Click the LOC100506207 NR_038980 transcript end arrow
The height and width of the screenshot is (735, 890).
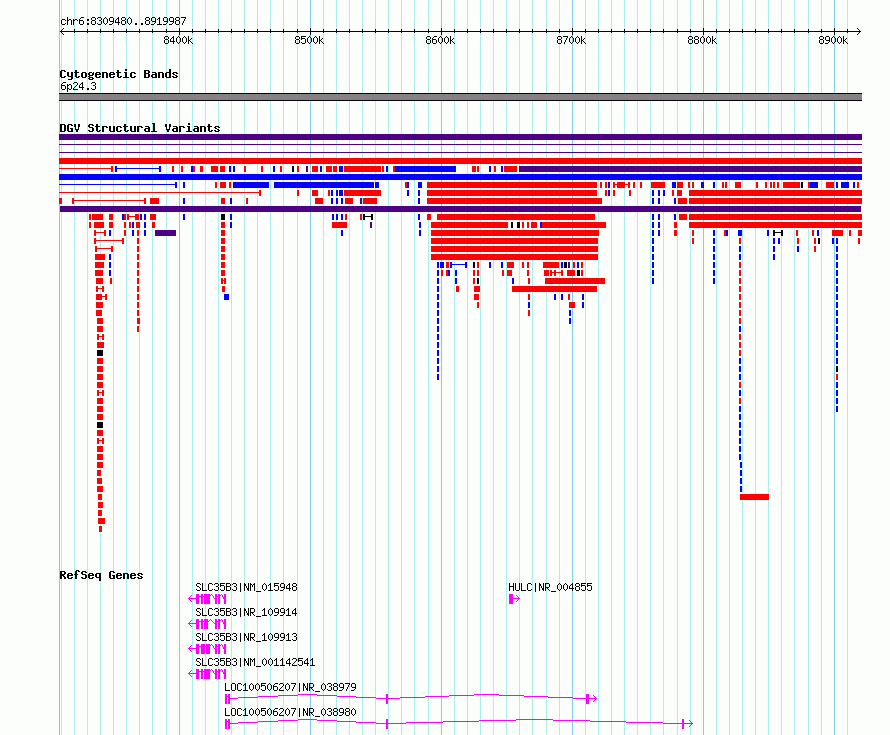point(687,724)
